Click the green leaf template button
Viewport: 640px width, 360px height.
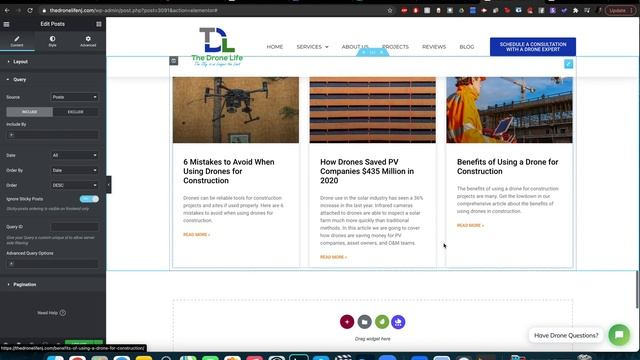click(382, 322)
